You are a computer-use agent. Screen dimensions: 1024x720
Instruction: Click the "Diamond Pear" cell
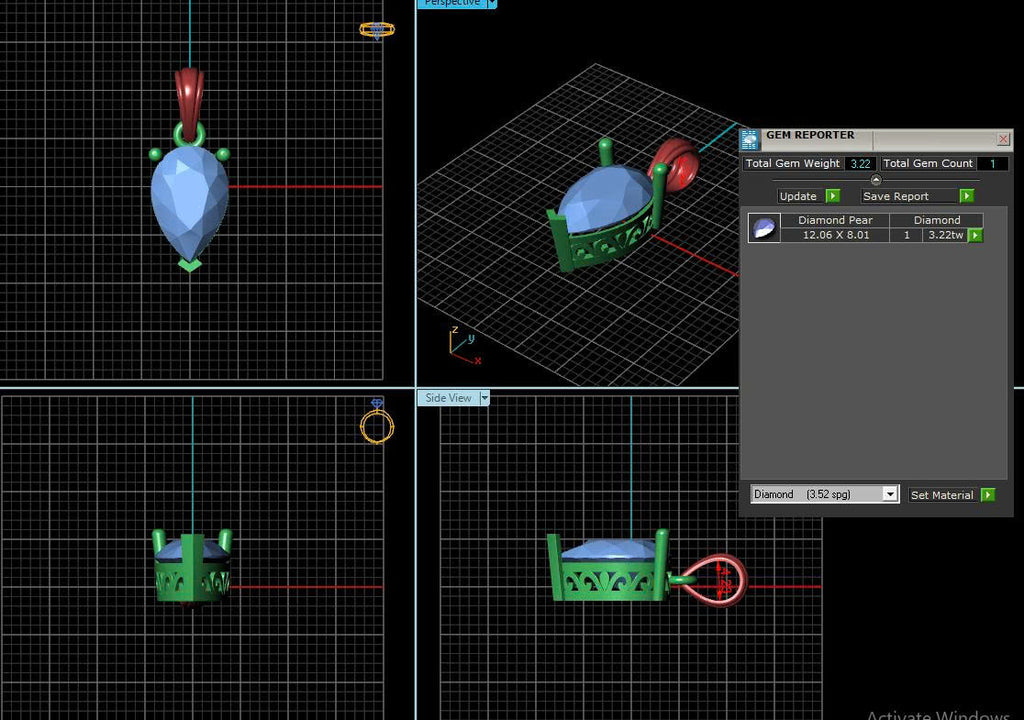coord(835,220)
